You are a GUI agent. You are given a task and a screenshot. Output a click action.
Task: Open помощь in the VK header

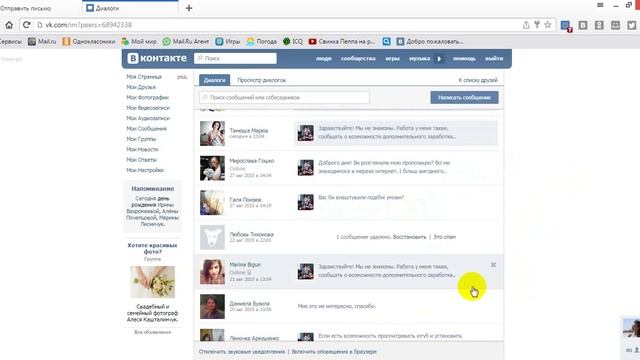pos(464,59)
